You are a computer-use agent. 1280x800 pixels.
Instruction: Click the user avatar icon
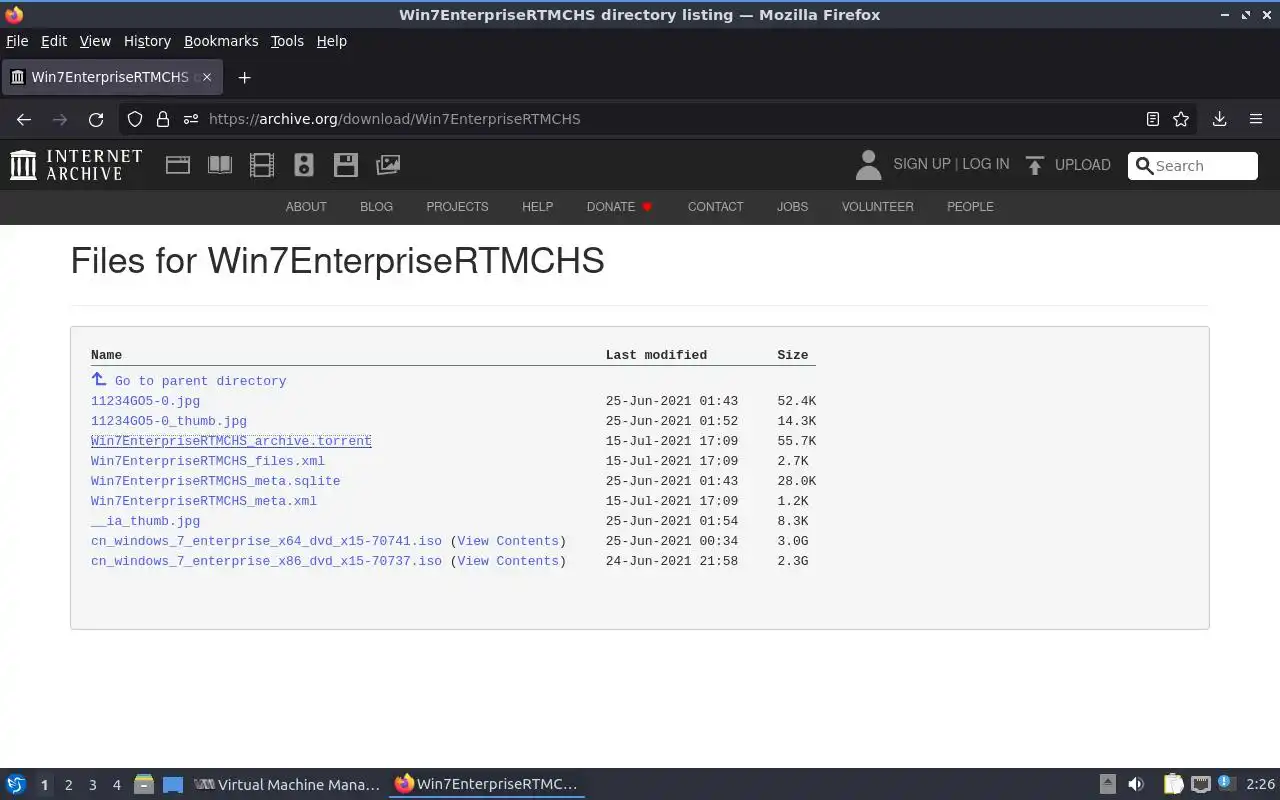pyautogui.click(x=869, y=165)
